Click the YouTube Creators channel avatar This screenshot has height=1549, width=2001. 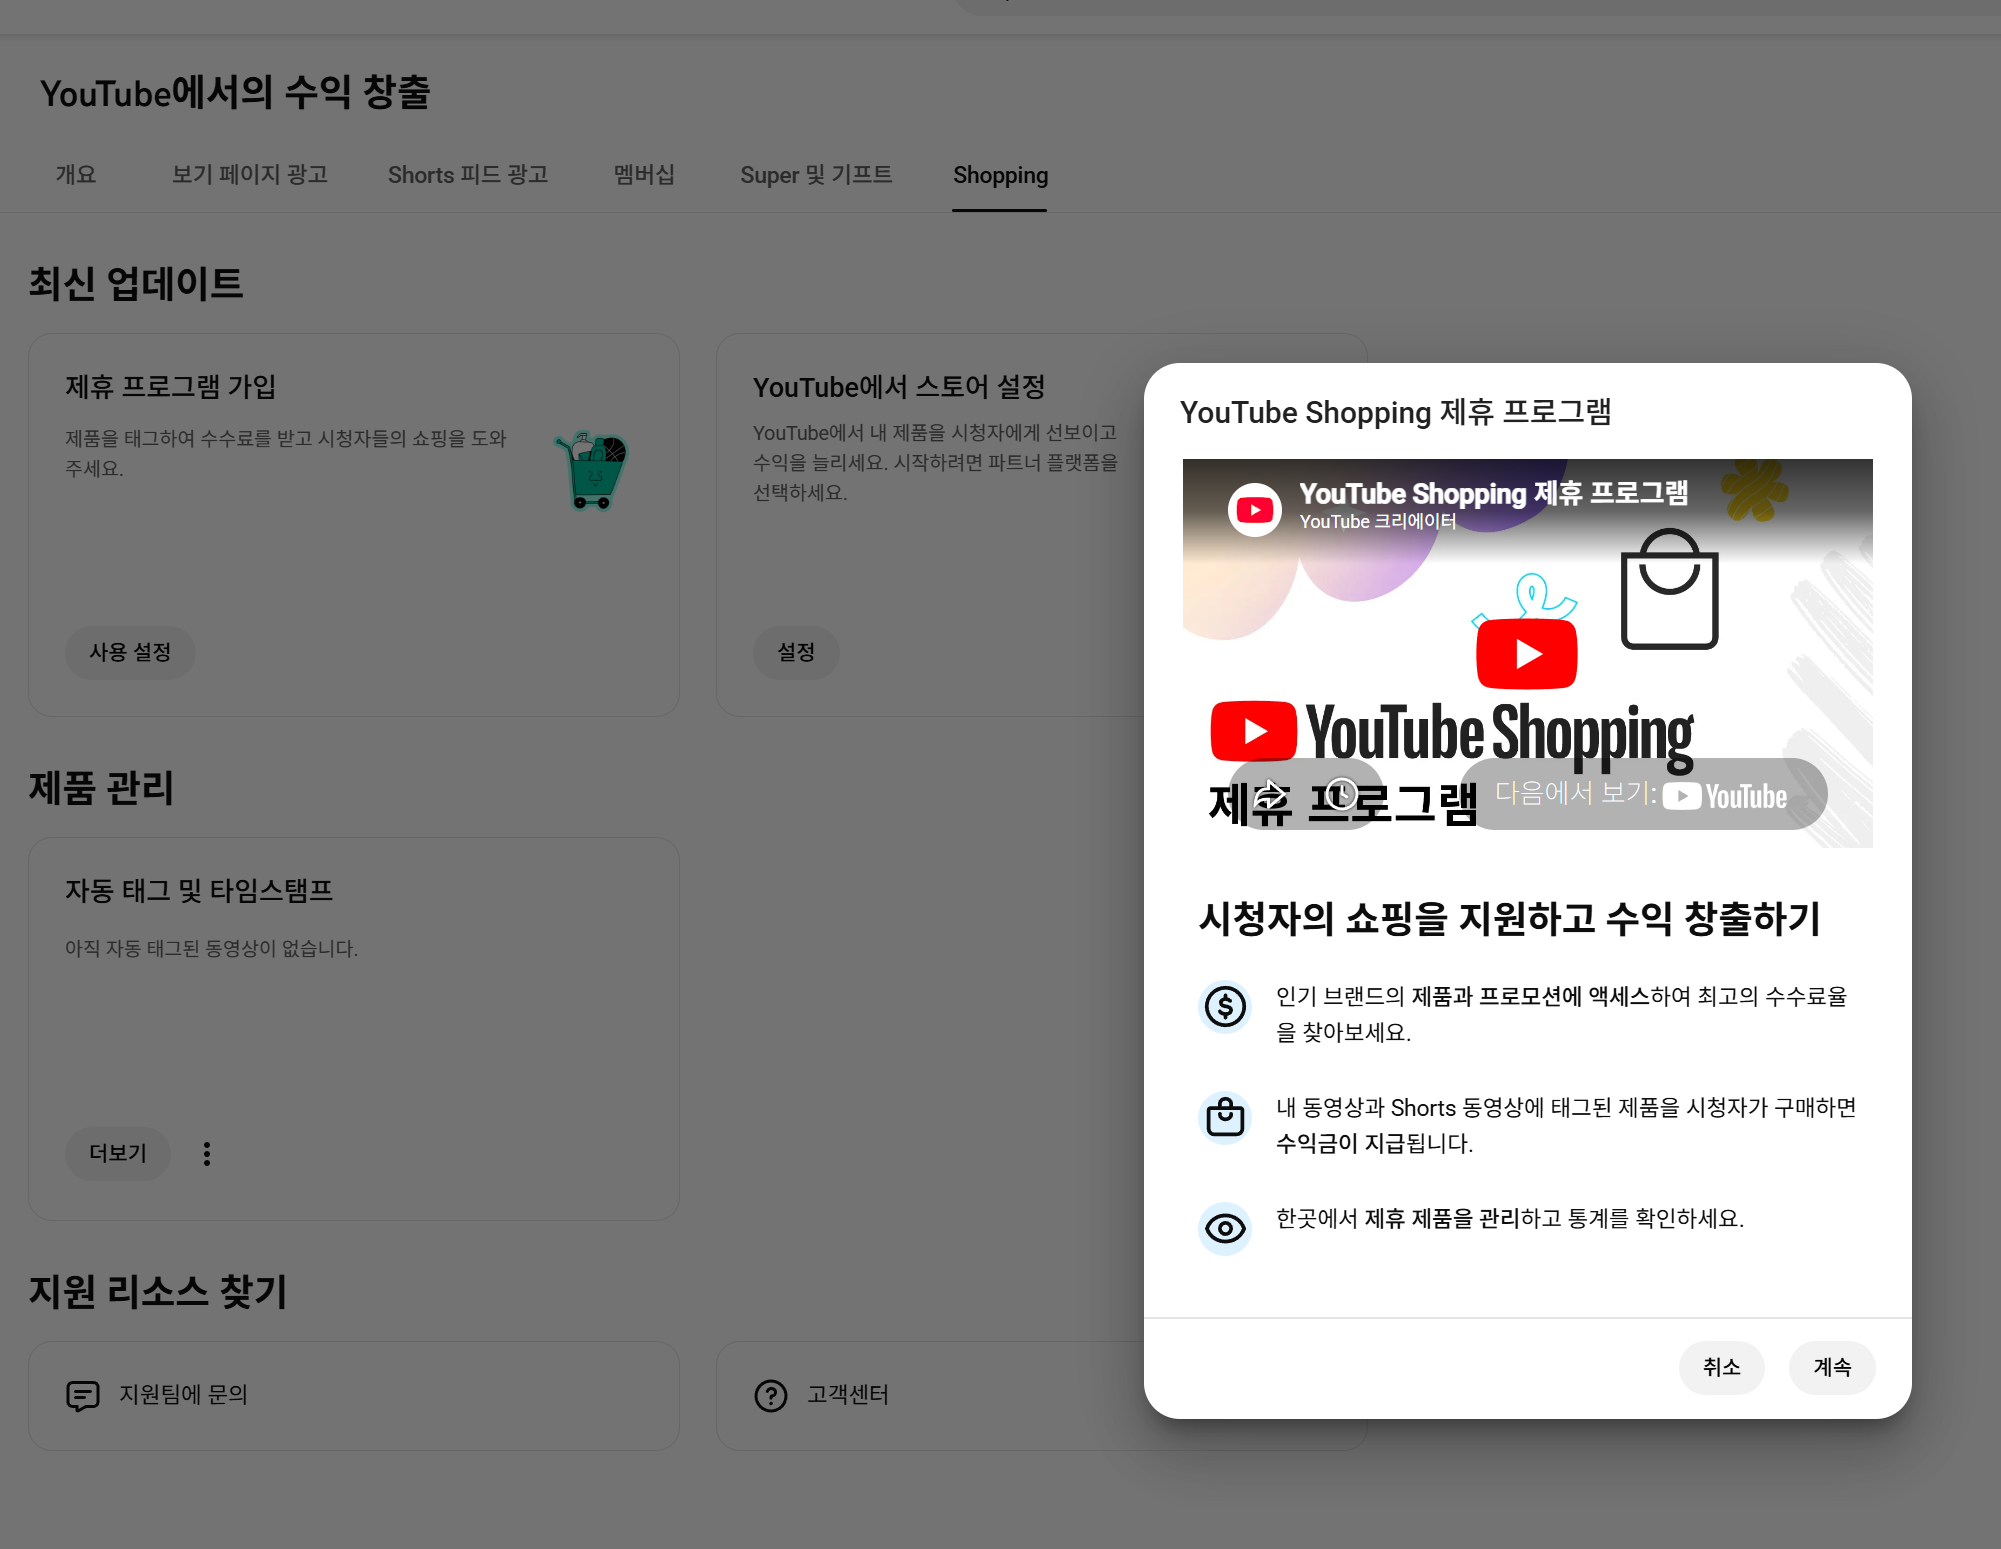(x=1254, y=510)
